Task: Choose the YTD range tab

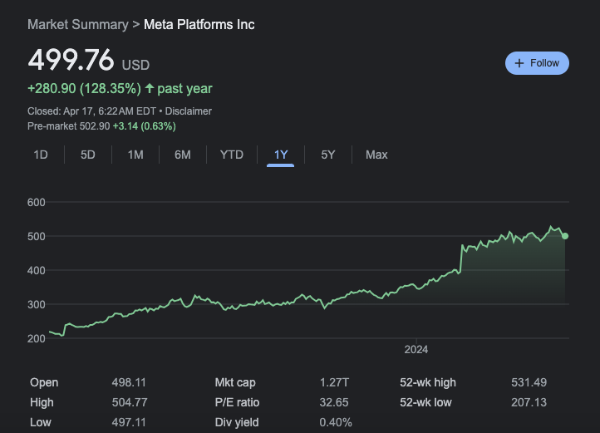Action: click(232, 155)
